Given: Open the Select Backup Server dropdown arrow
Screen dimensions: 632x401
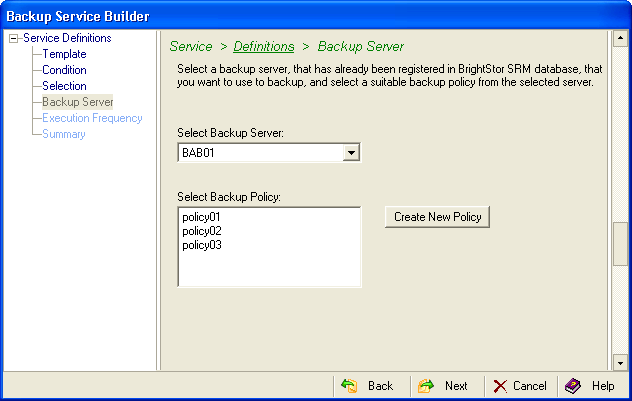Looking at the screenshot, I should pos(351,153).
